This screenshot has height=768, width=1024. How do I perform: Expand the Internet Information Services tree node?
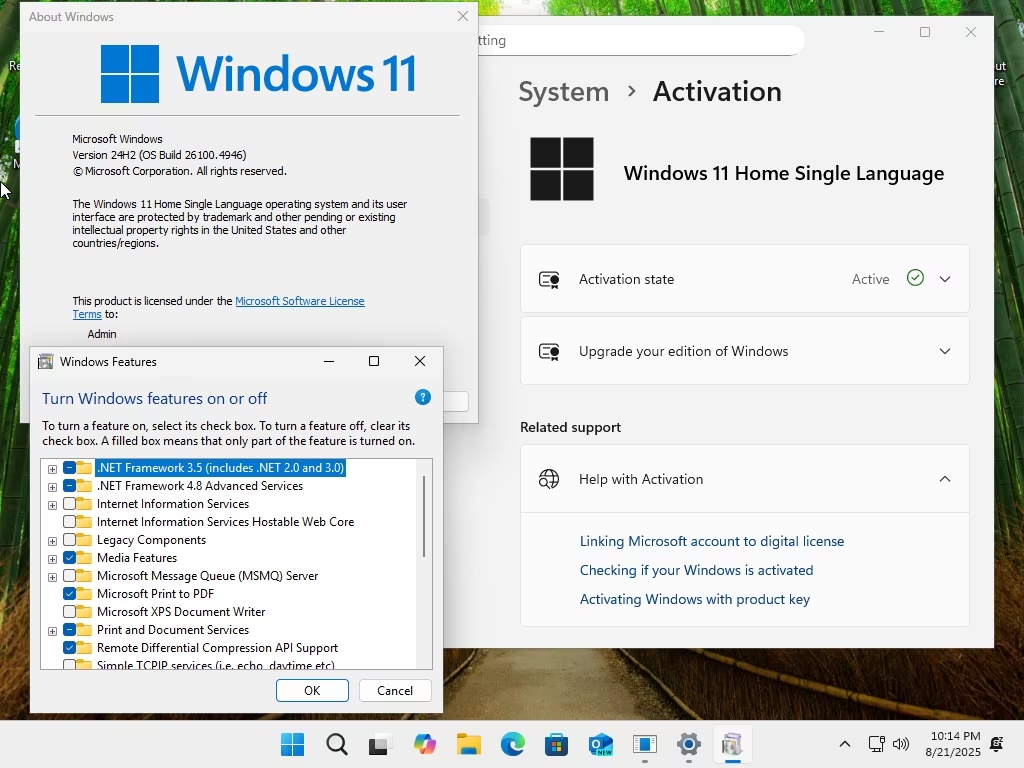pyautogui.click(x=52, y=505)
